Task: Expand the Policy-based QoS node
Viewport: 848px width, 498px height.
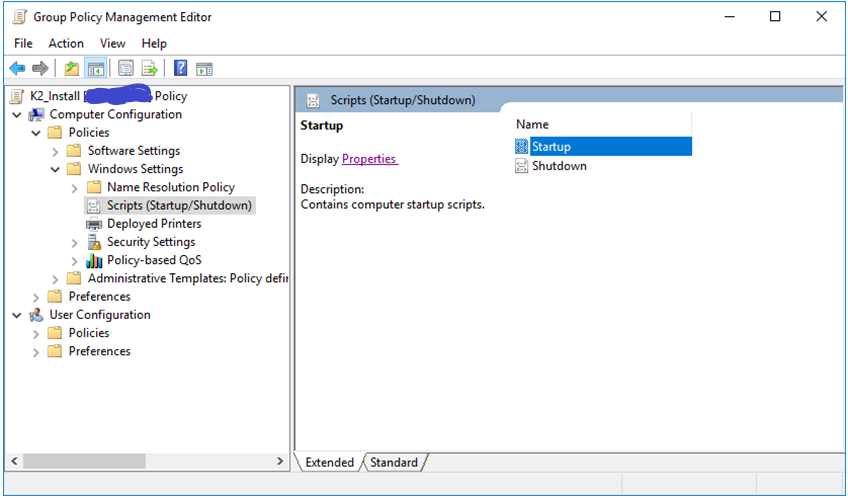Action: 75,262
